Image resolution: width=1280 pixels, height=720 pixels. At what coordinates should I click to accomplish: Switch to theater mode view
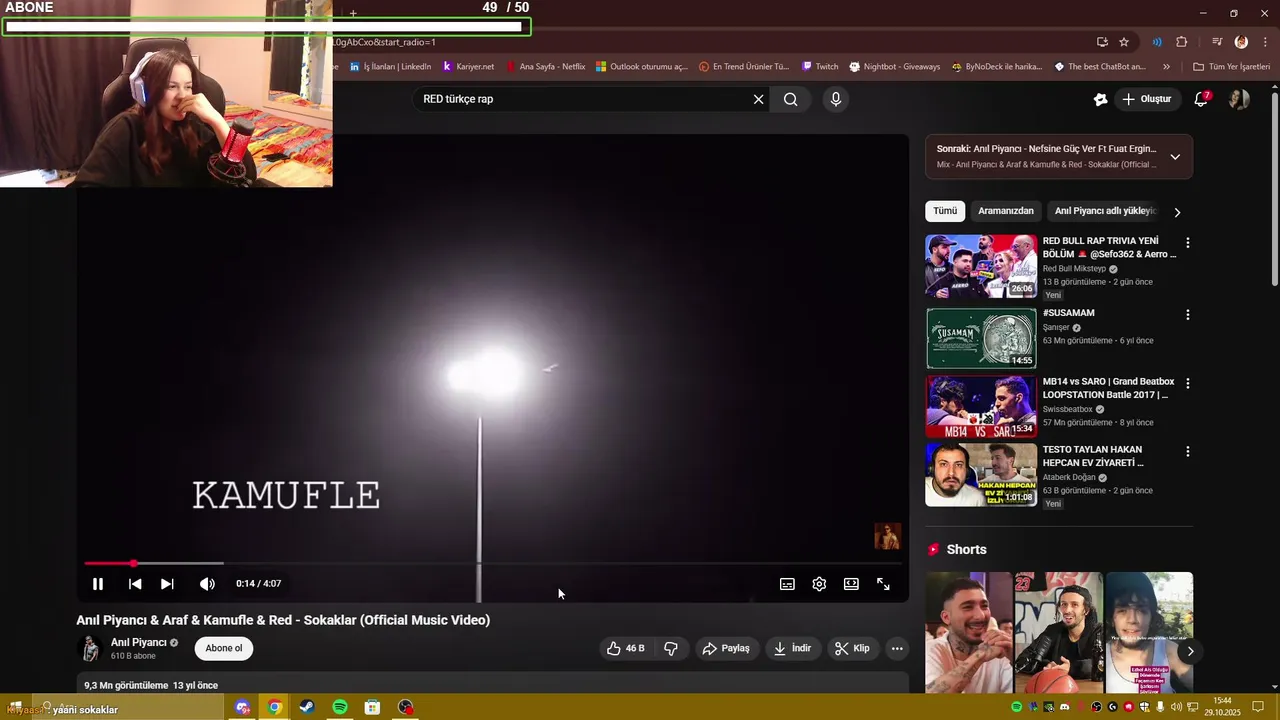(851, 584)
